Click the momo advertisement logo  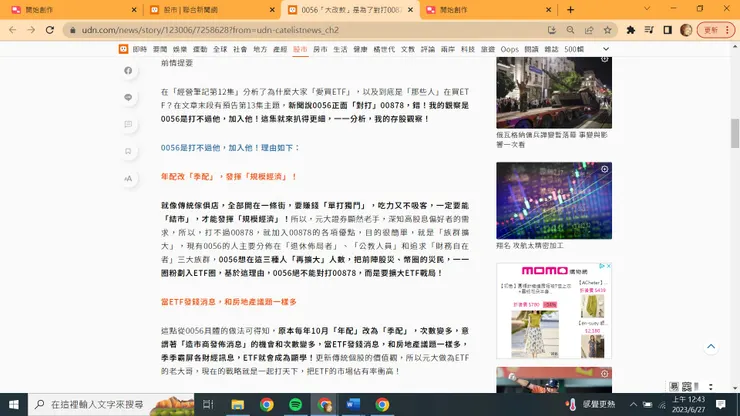coord(544,271)
